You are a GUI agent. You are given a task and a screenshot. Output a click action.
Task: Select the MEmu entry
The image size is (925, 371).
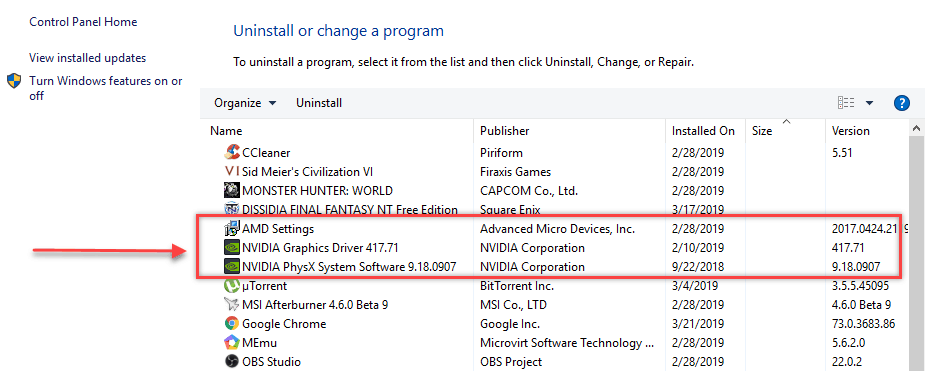[x=260, y=342]
